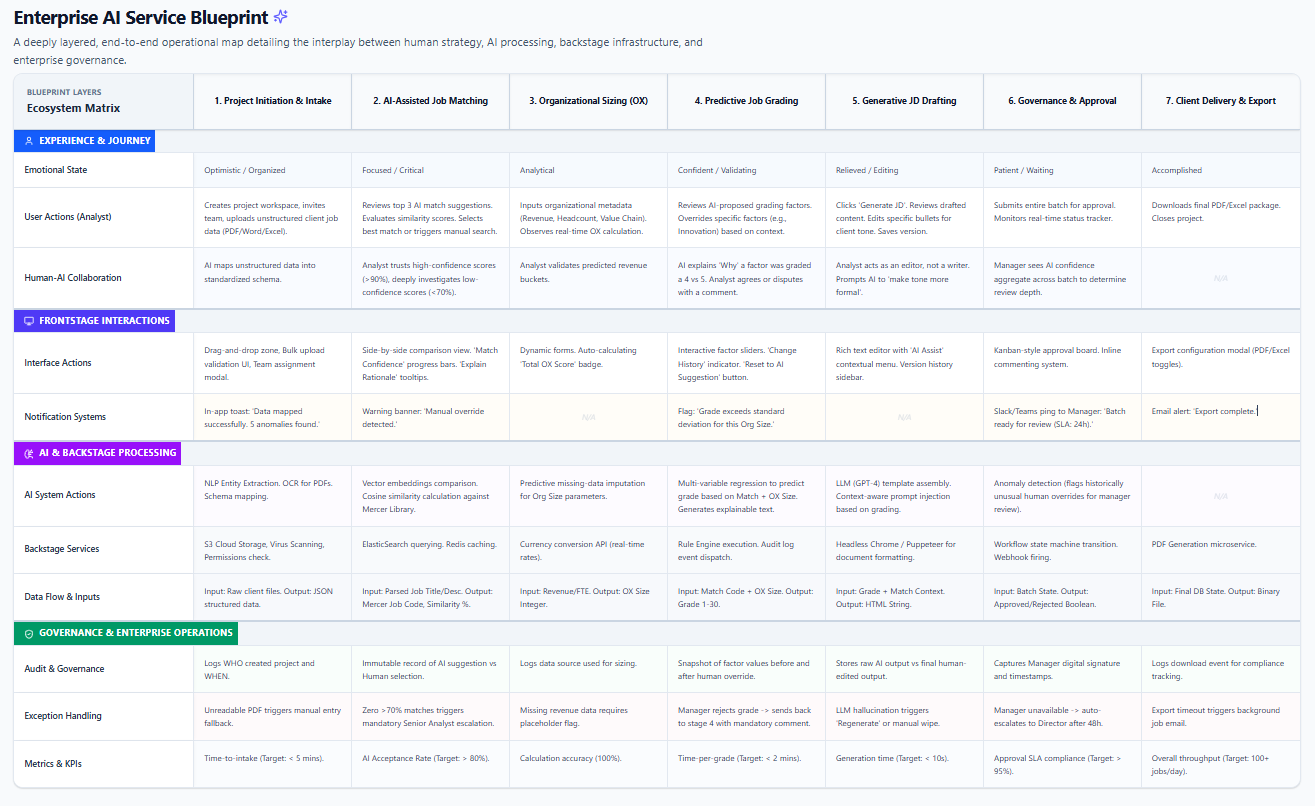This screenshot has height=806, width=1315.
Task: Click the cell 'Logs WHO created project and WHEN'
Action: coord(272,669)
